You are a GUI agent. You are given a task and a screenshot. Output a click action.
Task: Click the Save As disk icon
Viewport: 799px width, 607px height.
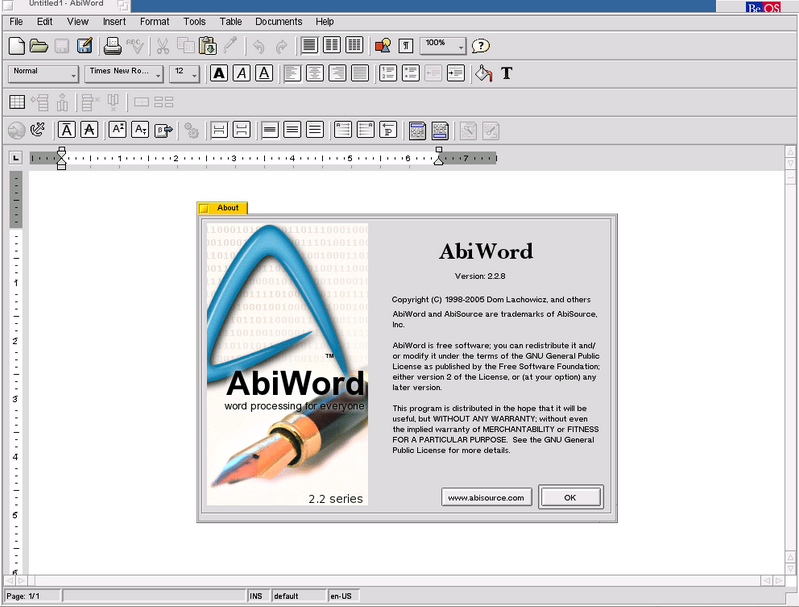[x=85, y=45]
